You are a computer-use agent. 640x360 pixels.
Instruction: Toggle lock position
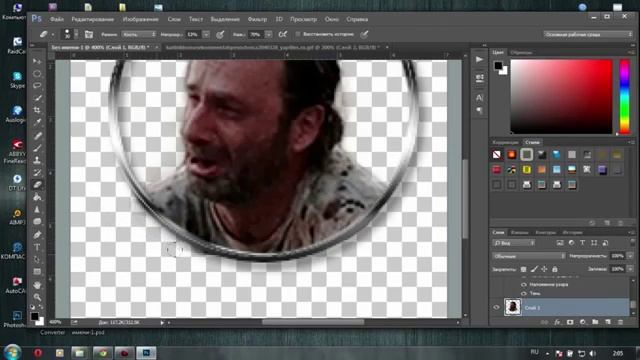[x=544, y=269]
